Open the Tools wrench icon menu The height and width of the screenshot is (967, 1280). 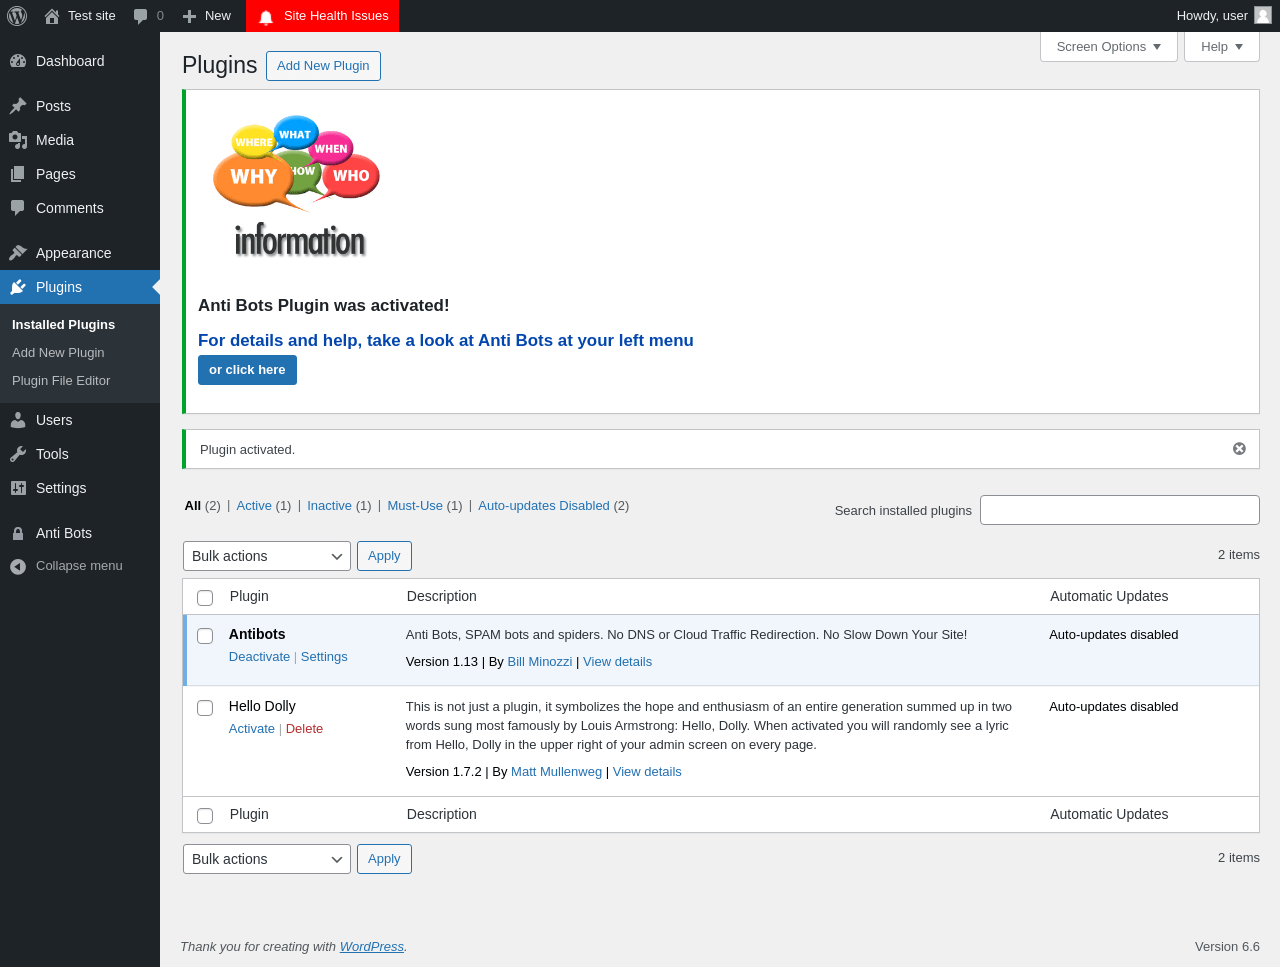click(18, 454)
